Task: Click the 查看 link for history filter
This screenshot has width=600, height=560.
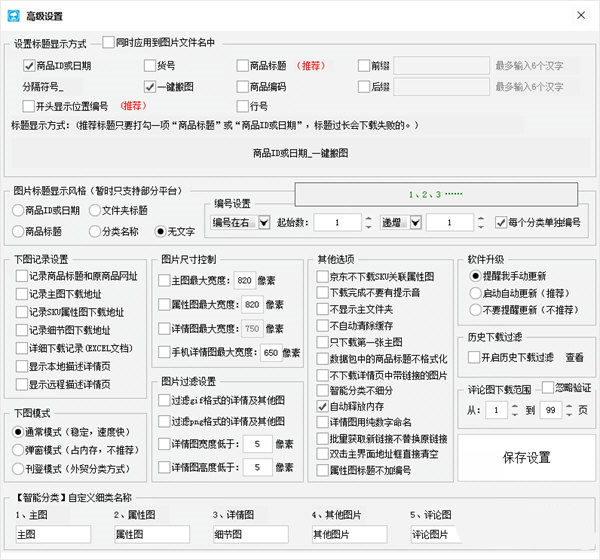Action: [574, 357]
